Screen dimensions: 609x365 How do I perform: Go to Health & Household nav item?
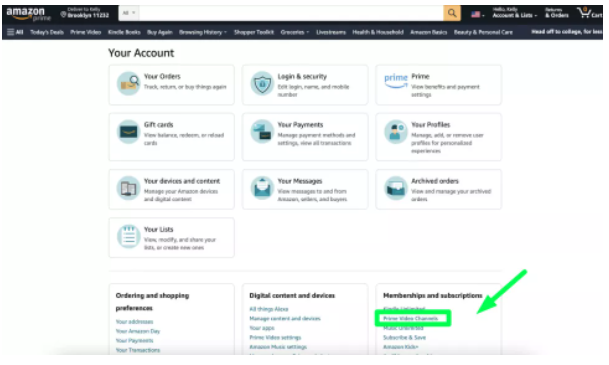(x=378, y=32)
